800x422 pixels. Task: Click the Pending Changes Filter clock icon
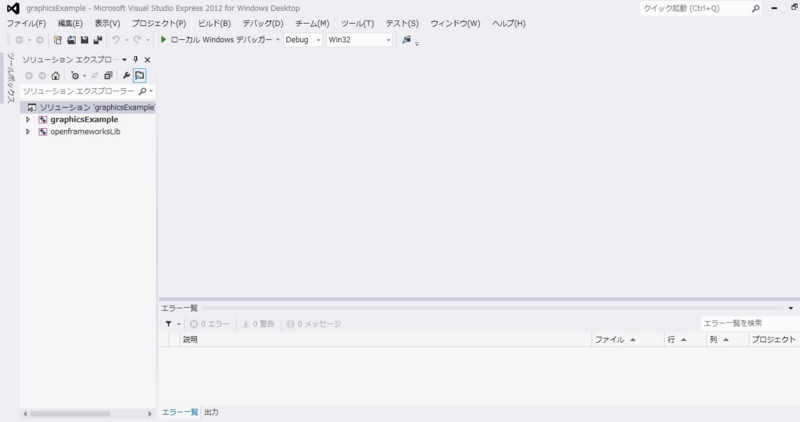75,76
